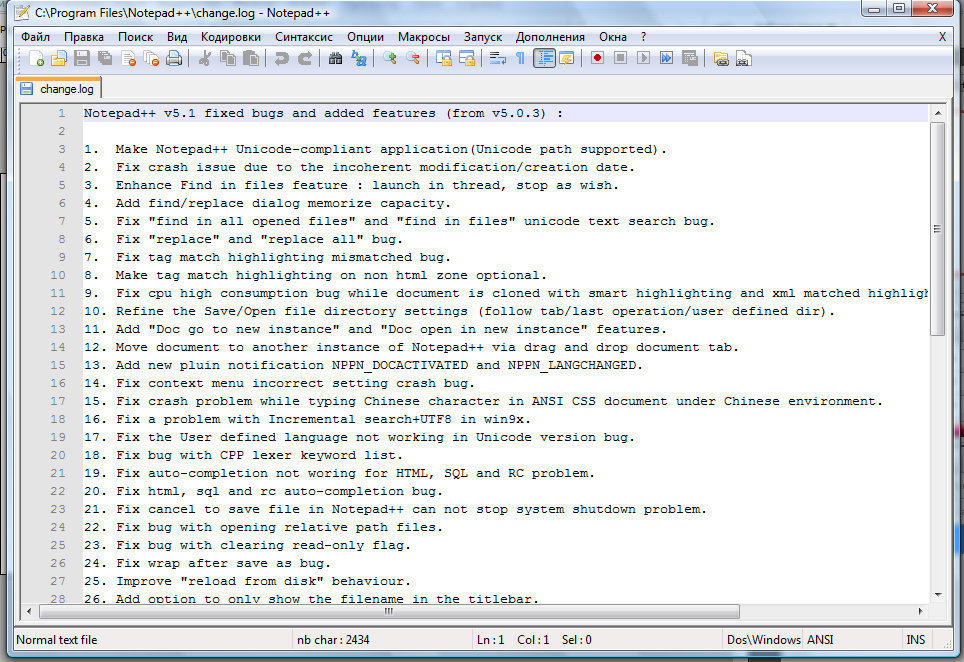Viewport: 964px width, 662px height.
Task: Close the current document using the toolbar Close icon
Action: tap(128, 58)
